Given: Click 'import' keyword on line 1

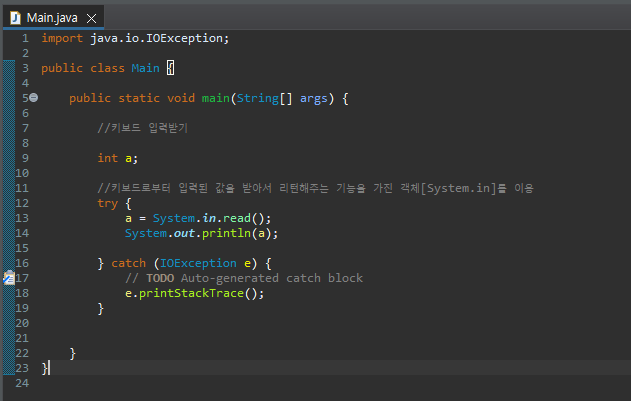Looking at the screenshot, I should [62, 38].
